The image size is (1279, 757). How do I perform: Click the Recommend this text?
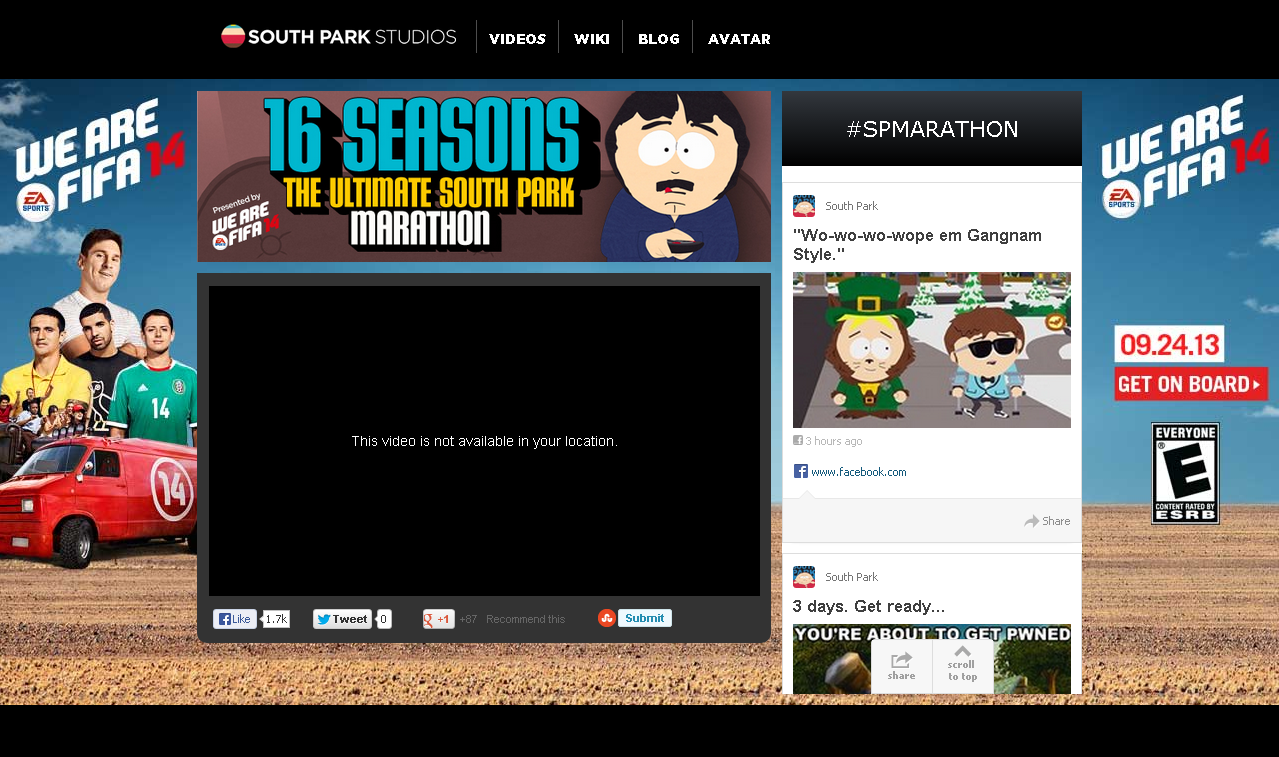coord(525,619)
